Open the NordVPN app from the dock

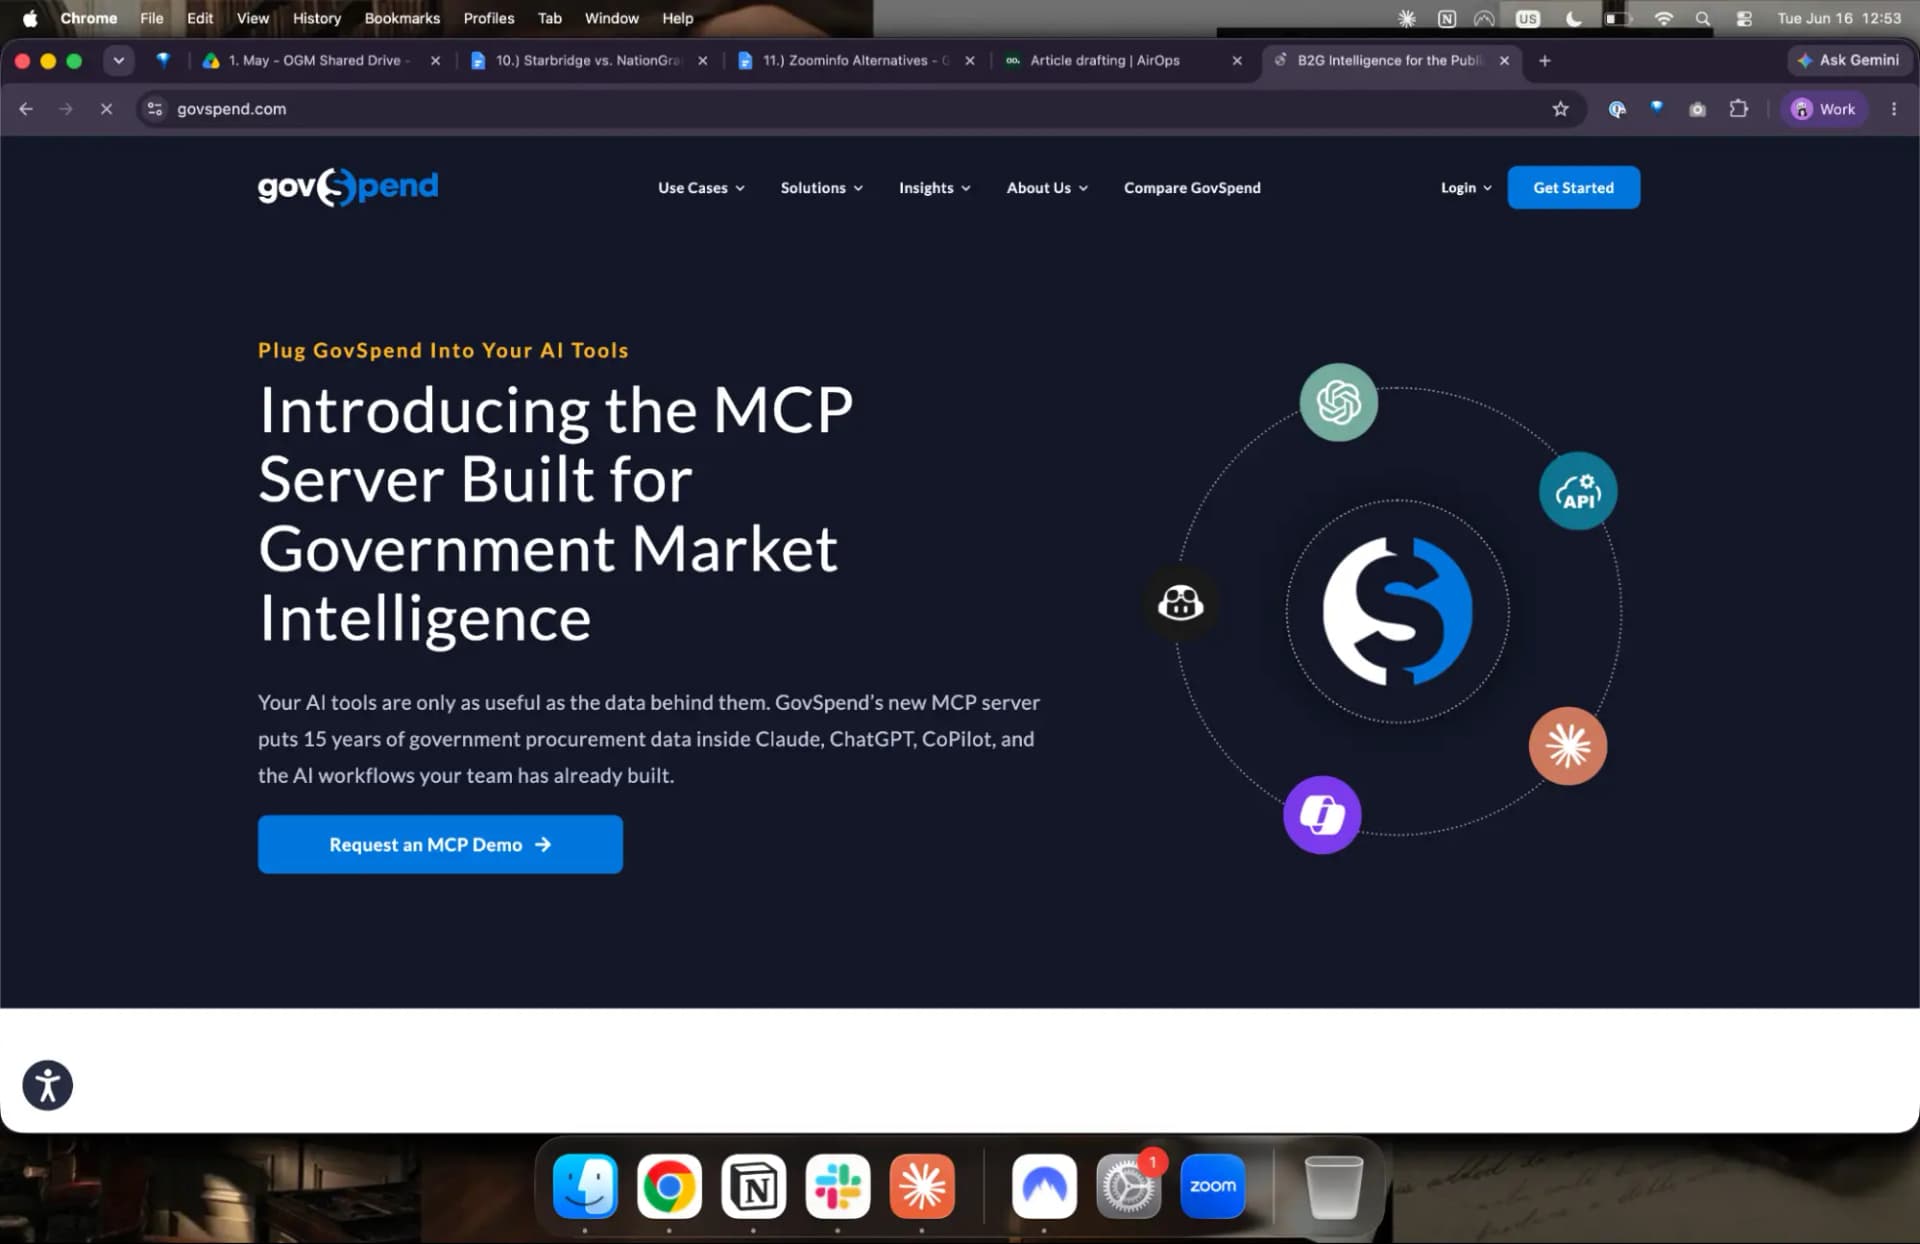[x=1044, y=1186]
